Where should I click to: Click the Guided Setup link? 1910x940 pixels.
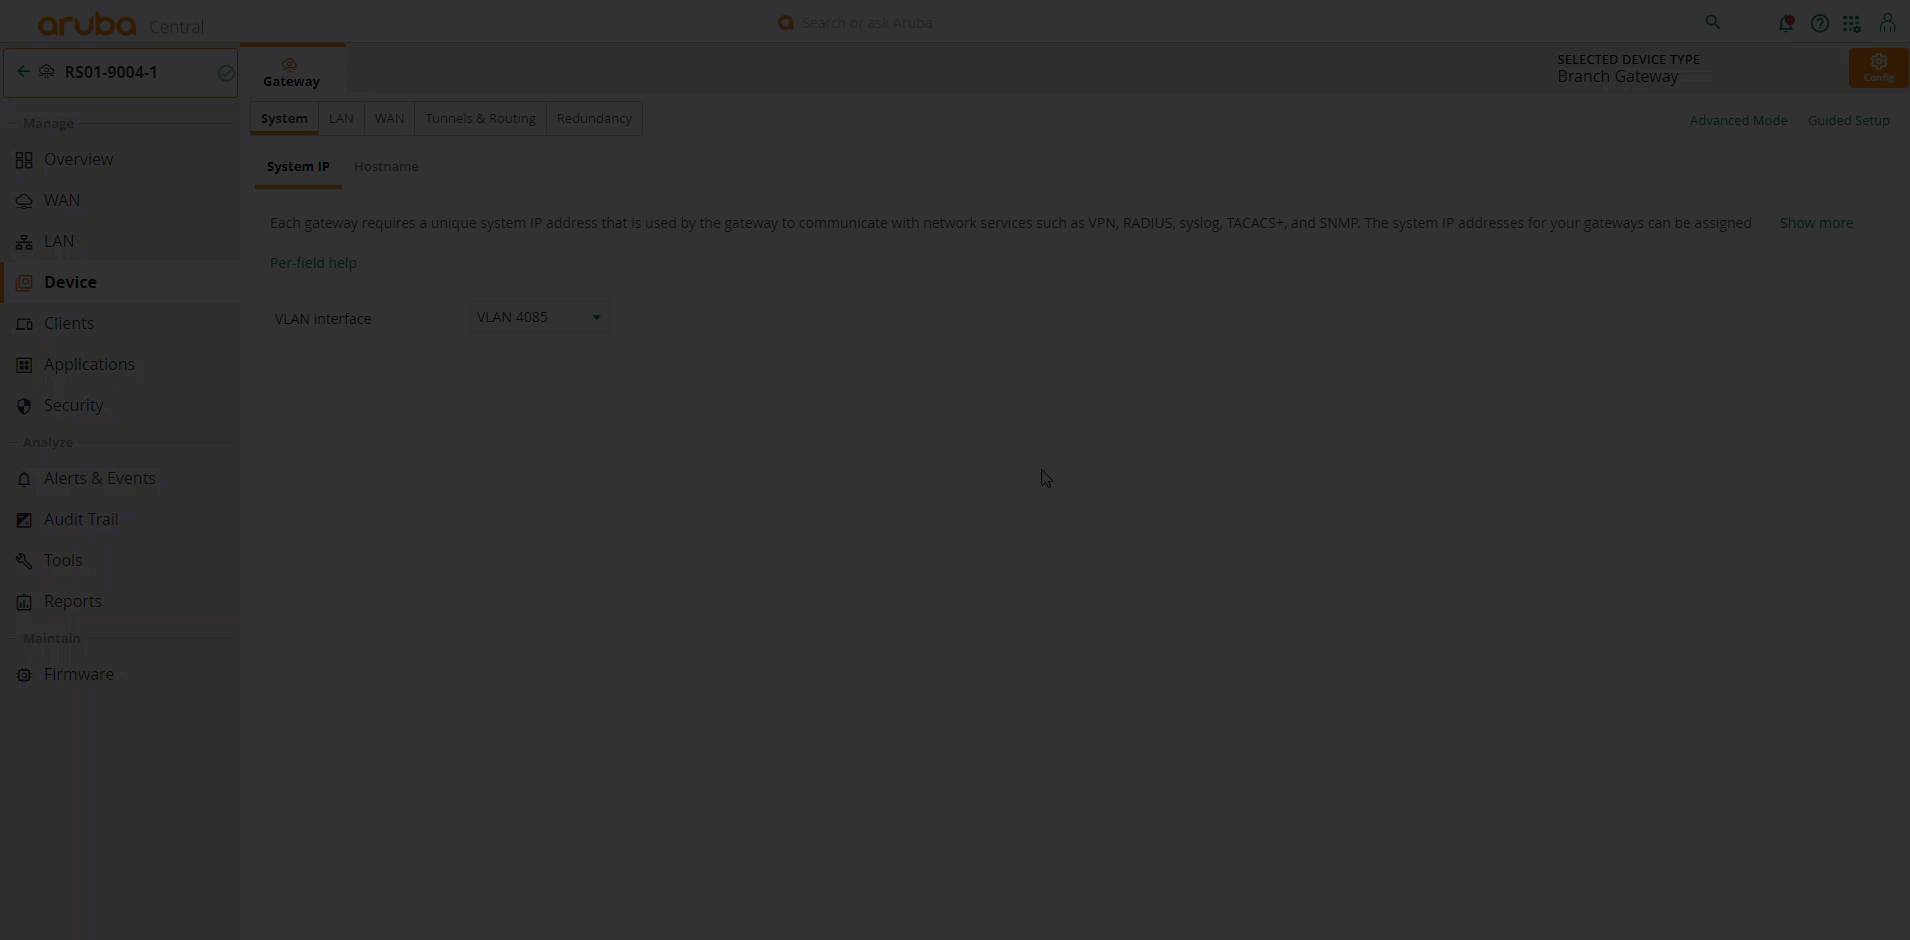(1848, 121)
